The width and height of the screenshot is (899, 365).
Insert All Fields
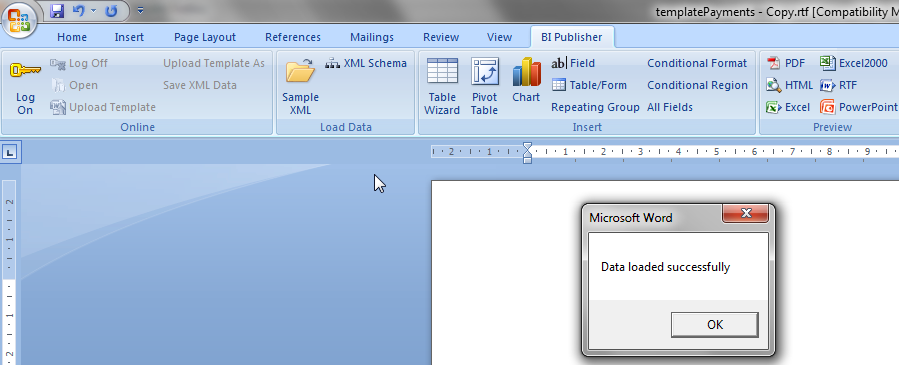pos(670,107)
